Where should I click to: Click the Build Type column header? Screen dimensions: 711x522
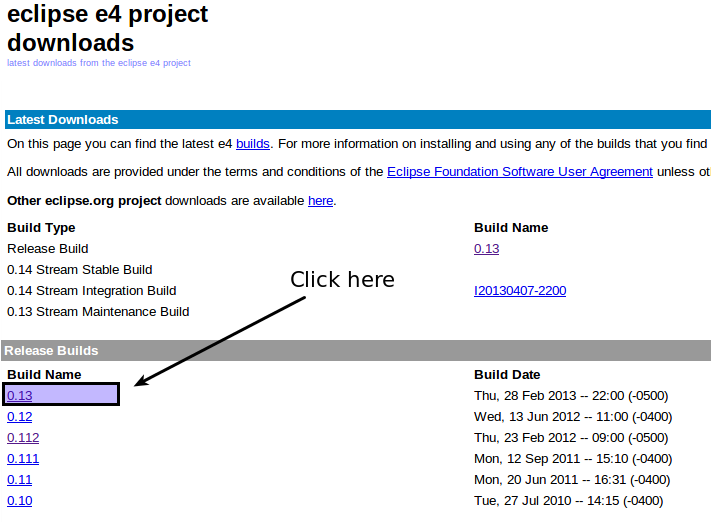41,228
